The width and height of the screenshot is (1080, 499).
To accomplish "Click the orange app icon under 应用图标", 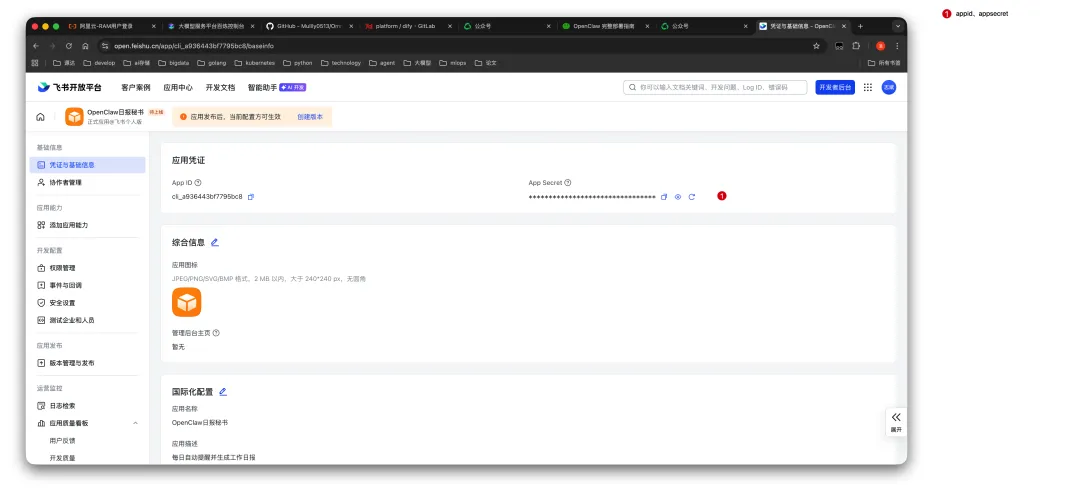I will (186, 302).
